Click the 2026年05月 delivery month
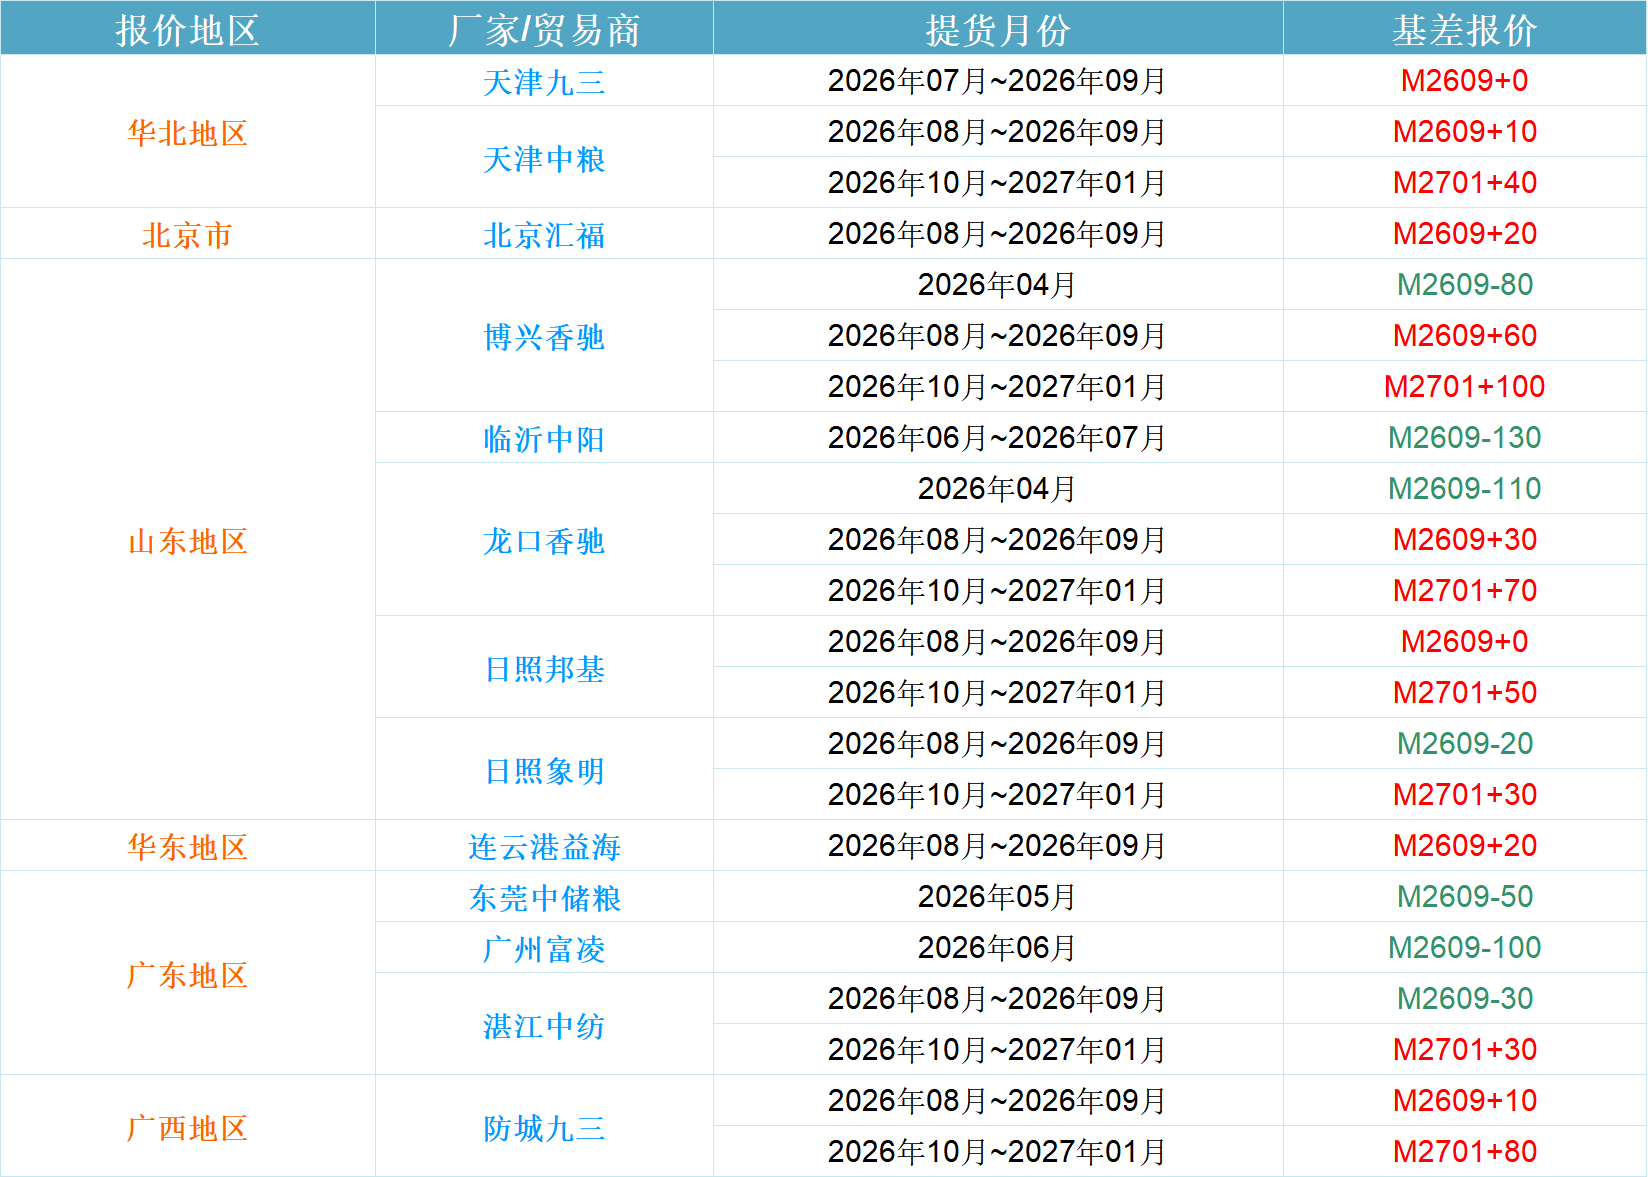This screenshot has height=1177, width=1648. (x=997, y=897)
